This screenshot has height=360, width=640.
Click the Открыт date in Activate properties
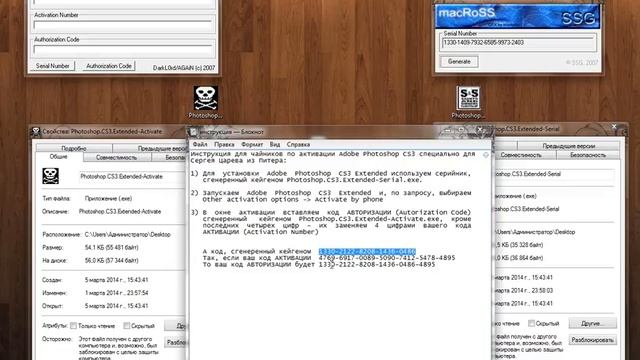click(116, 306)
